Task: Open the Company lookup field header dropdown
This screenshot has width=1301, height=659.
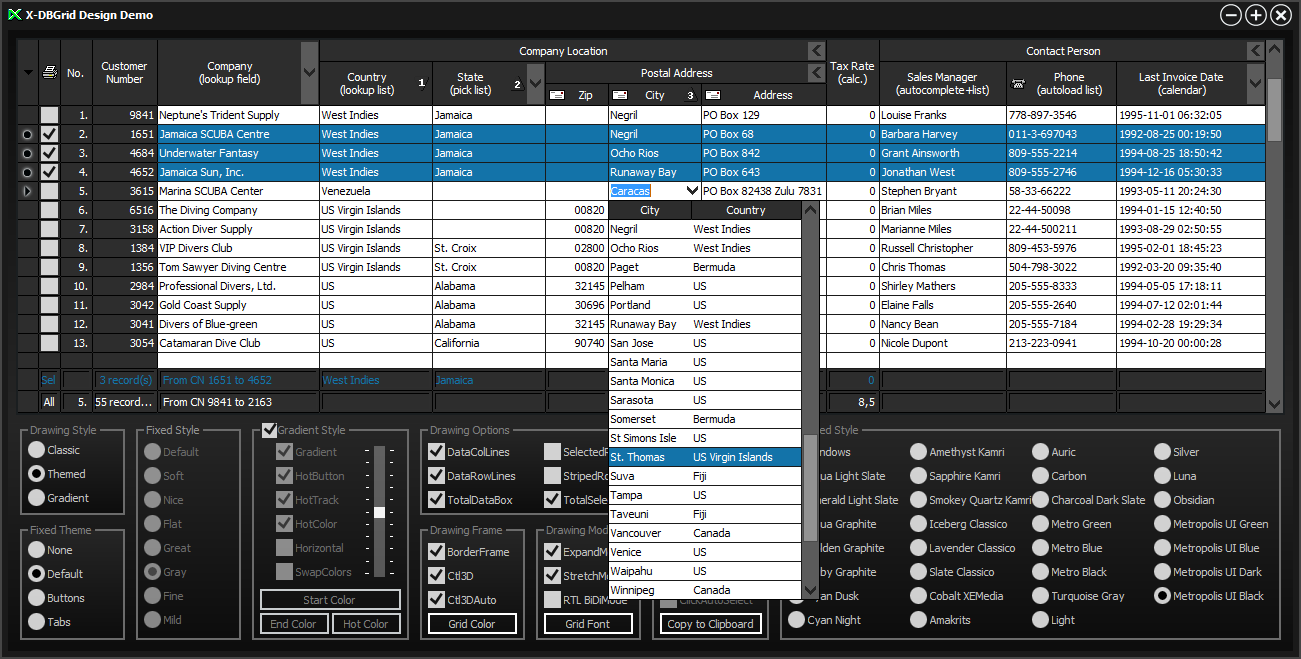Action: click(x=309, y=73)
